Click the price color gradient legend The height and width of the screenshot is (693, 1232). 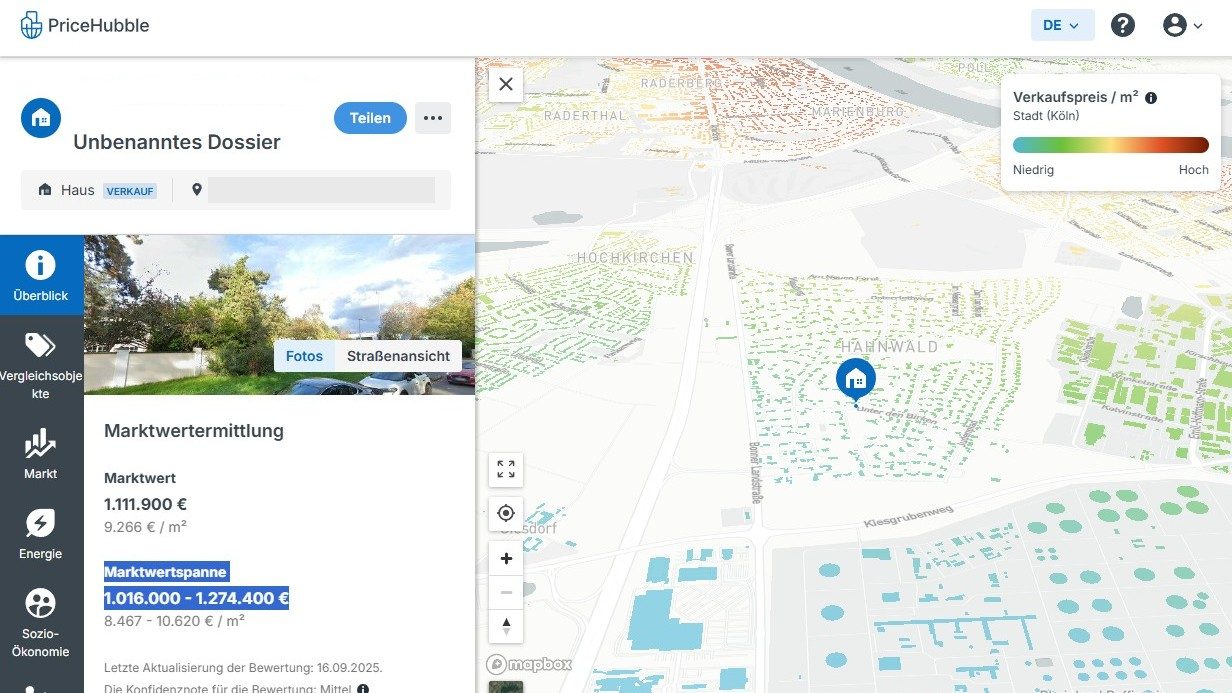click(1111, 145)
